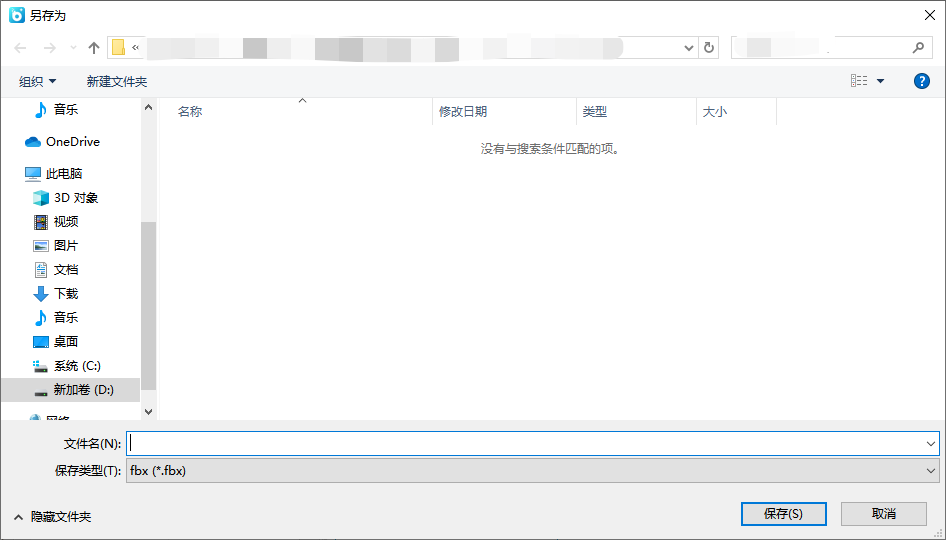Open the view options dropdown arrow

[x=880, y=81]
